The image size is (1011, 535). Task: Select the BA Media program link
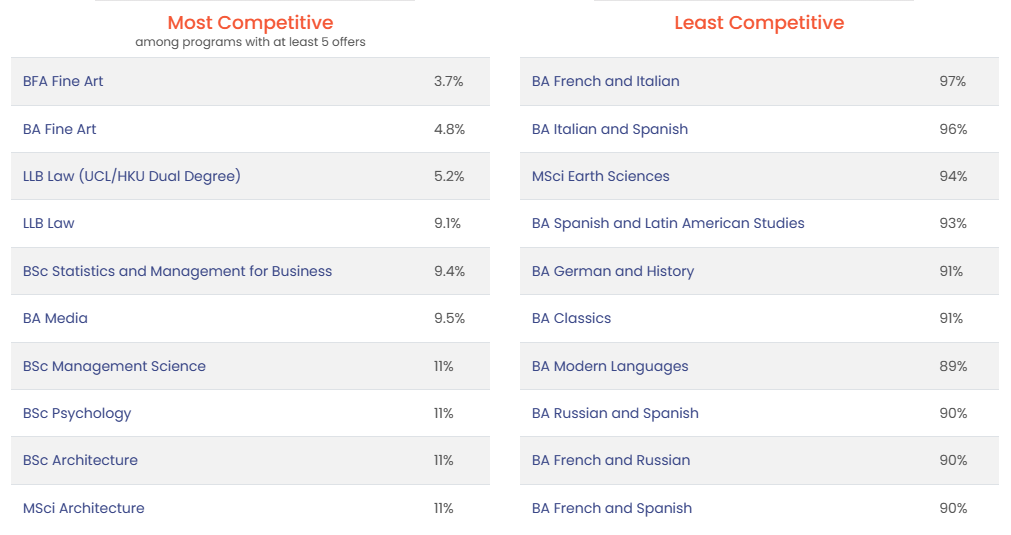55,318
